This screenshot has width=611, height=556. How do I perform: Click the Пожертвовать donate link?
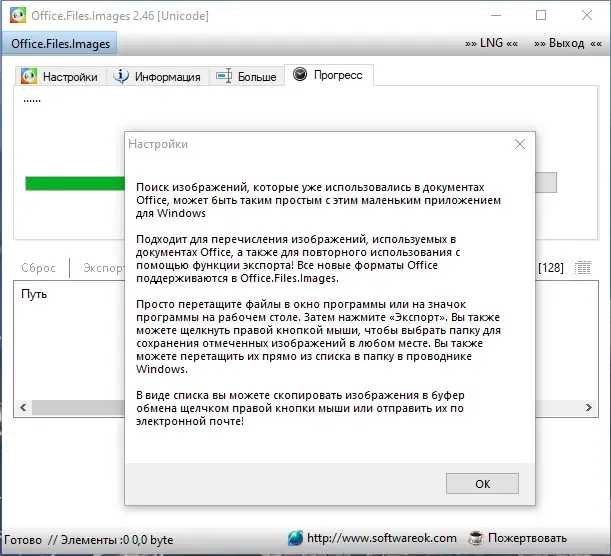(527, 538)
